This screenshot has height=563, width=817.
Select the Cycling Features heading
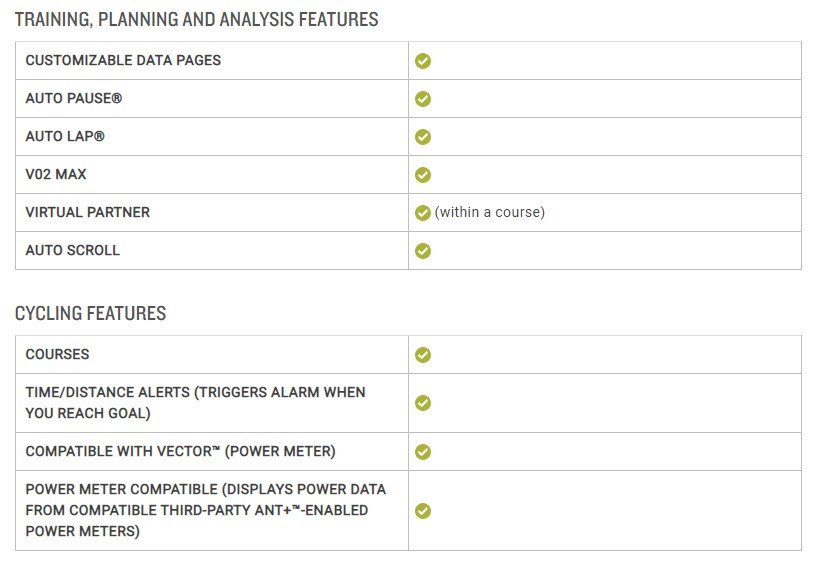click(90, 314)
